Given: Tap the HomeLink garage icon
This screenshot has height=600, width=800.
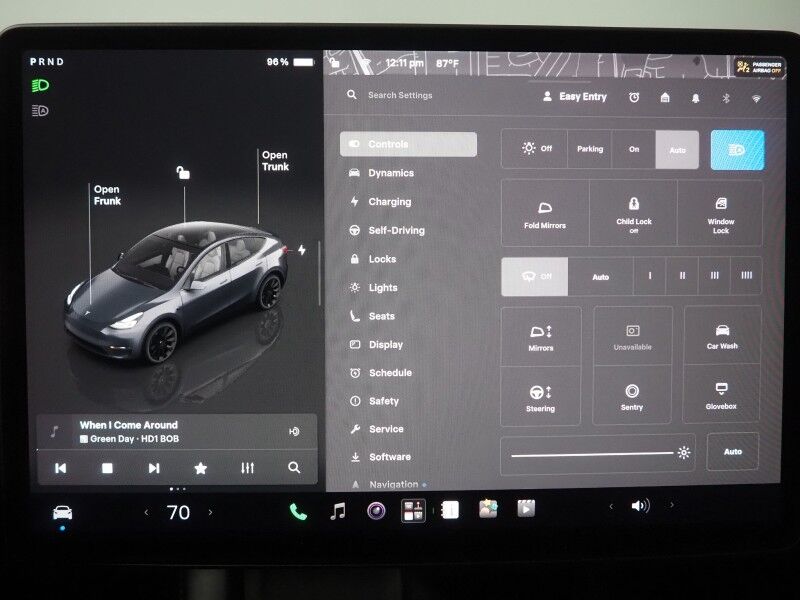Looking at the screenshot, I should [665, 97].
